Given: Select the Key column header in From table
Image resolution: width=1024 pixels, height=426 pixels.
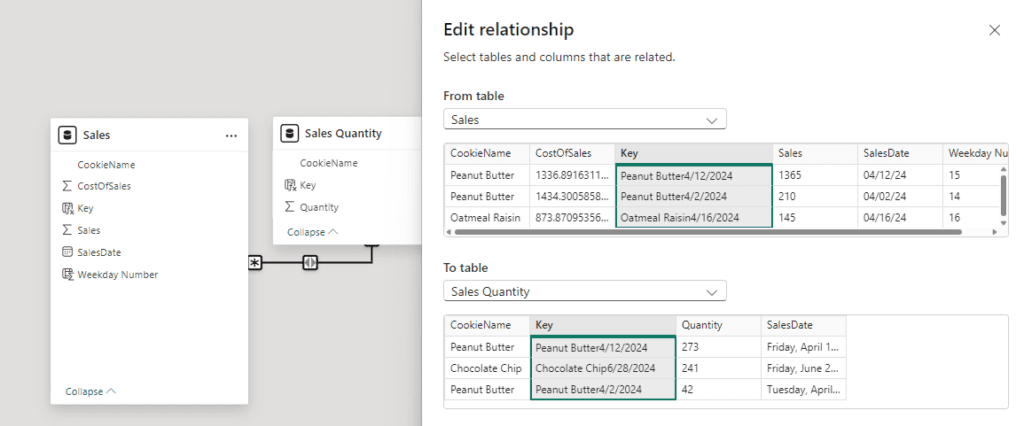Looking at the screenshot, I should click(693, 153).
